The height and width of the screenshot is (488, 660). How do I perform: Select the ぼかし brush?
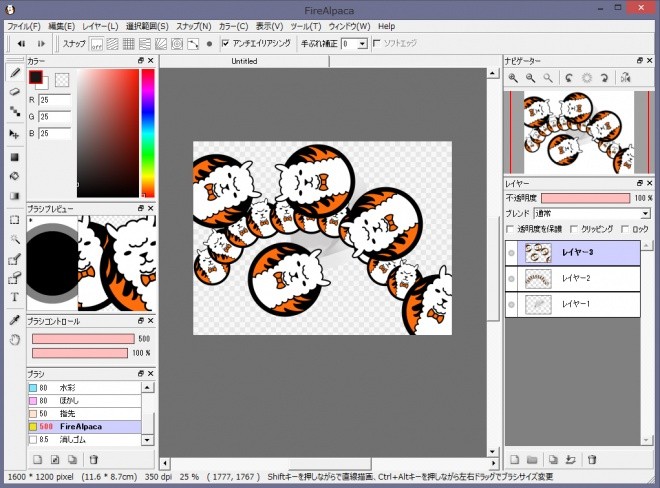(84, 401)
